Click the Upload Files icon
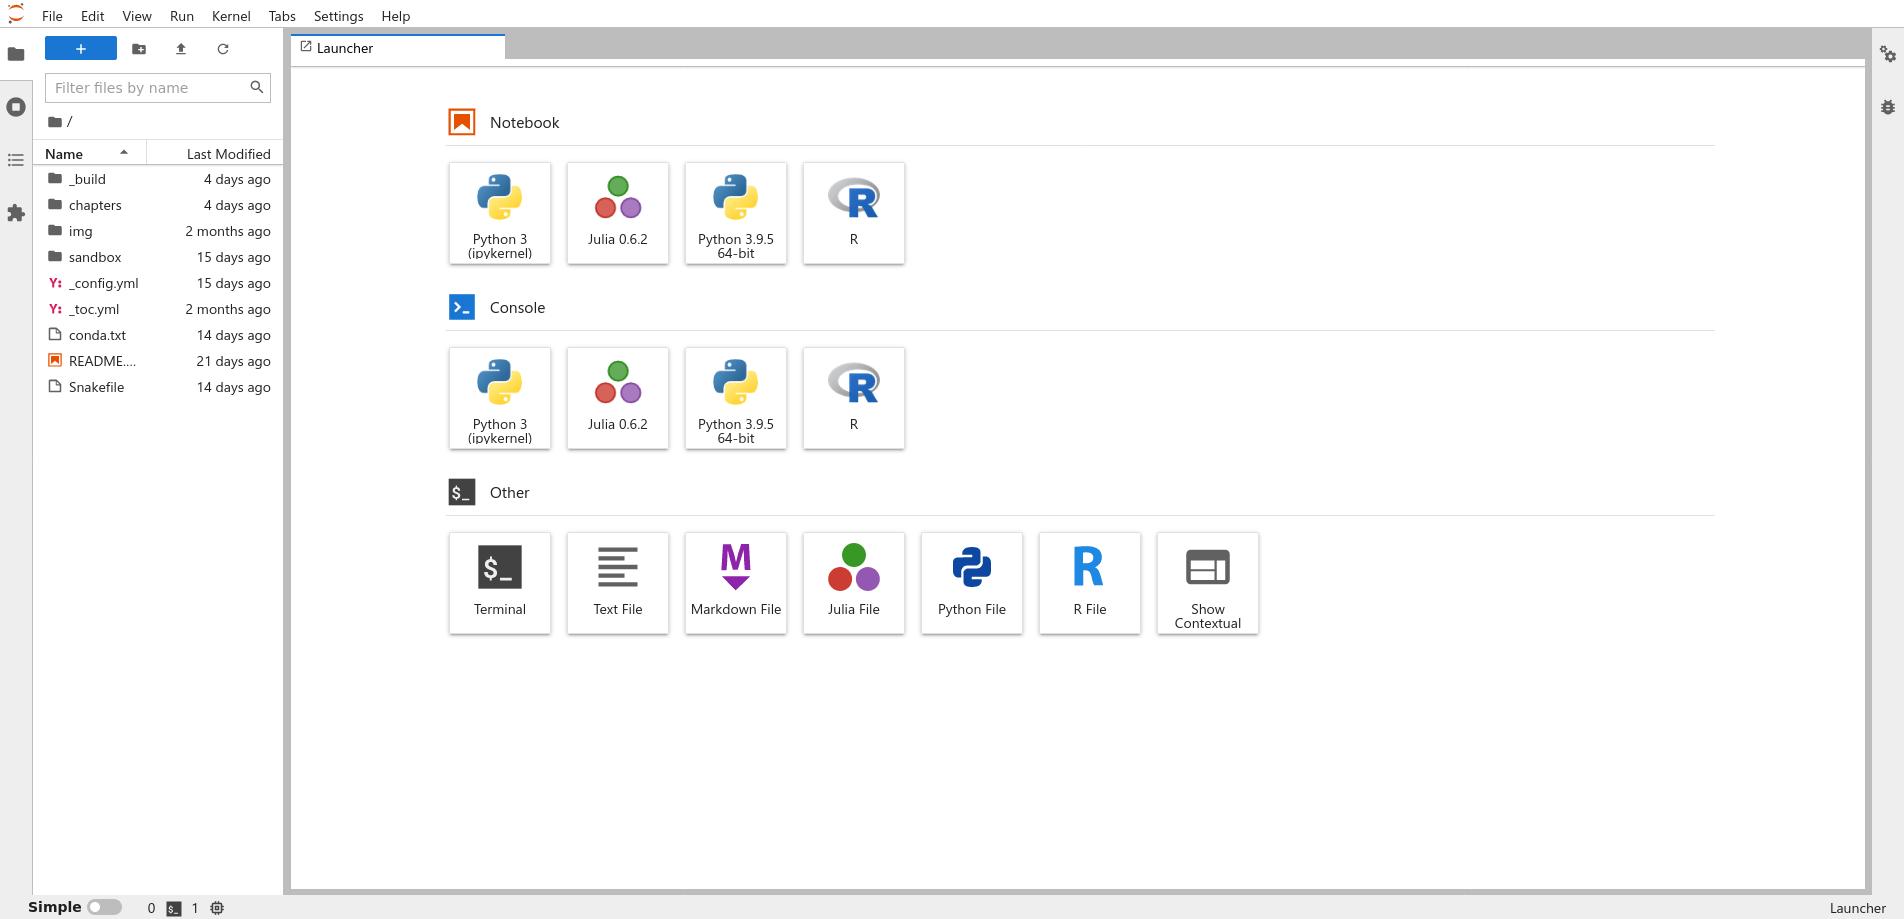The height and width of the screenshot is (919, 1904). pos(181,48)
